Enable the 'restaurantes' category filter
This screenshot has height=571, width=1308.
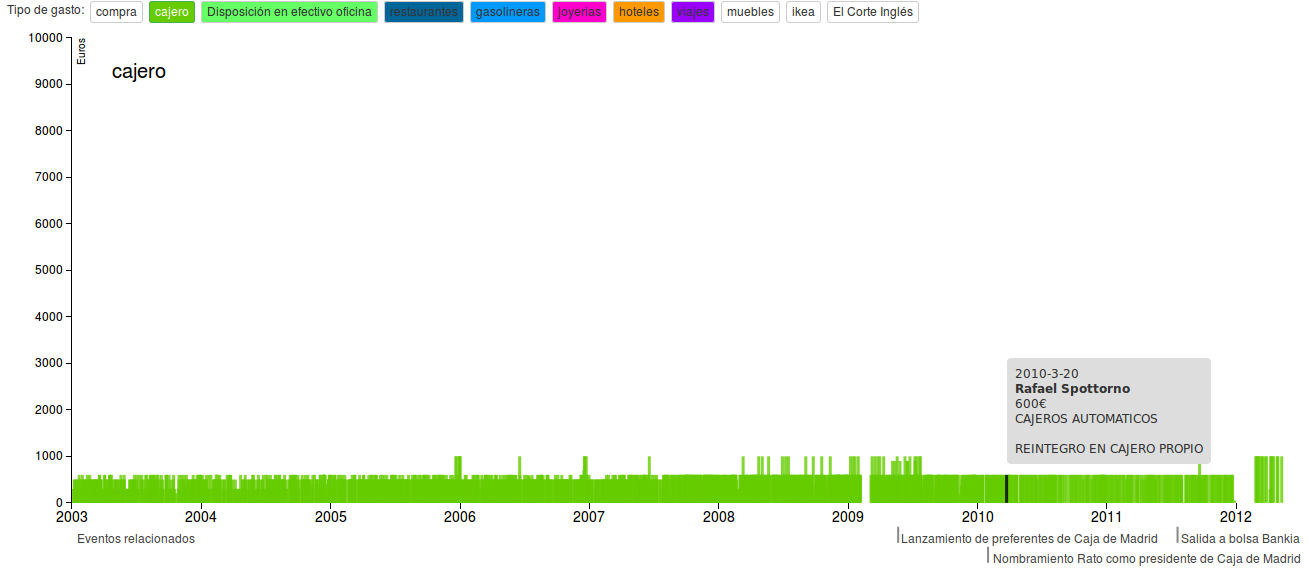[x=423, y=12]
